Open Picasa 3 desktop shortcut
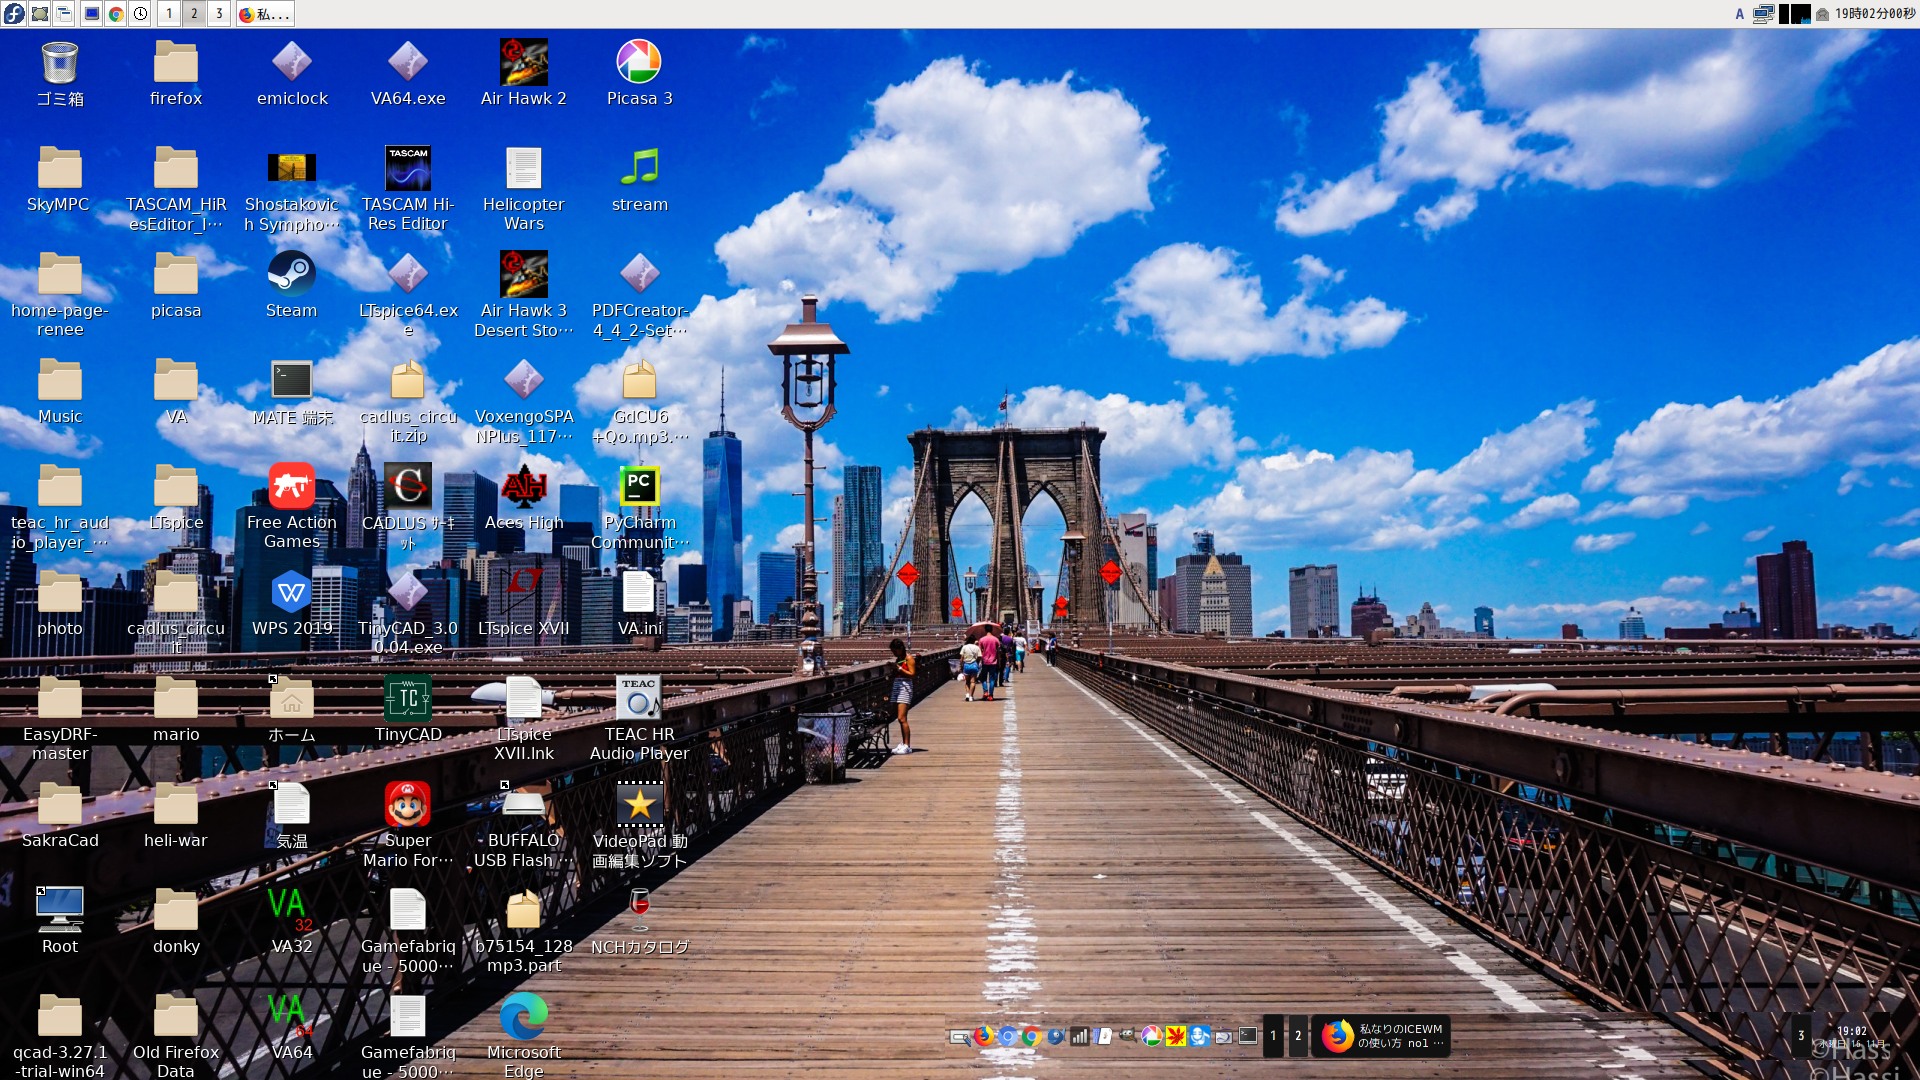 [x=639, y=62]
